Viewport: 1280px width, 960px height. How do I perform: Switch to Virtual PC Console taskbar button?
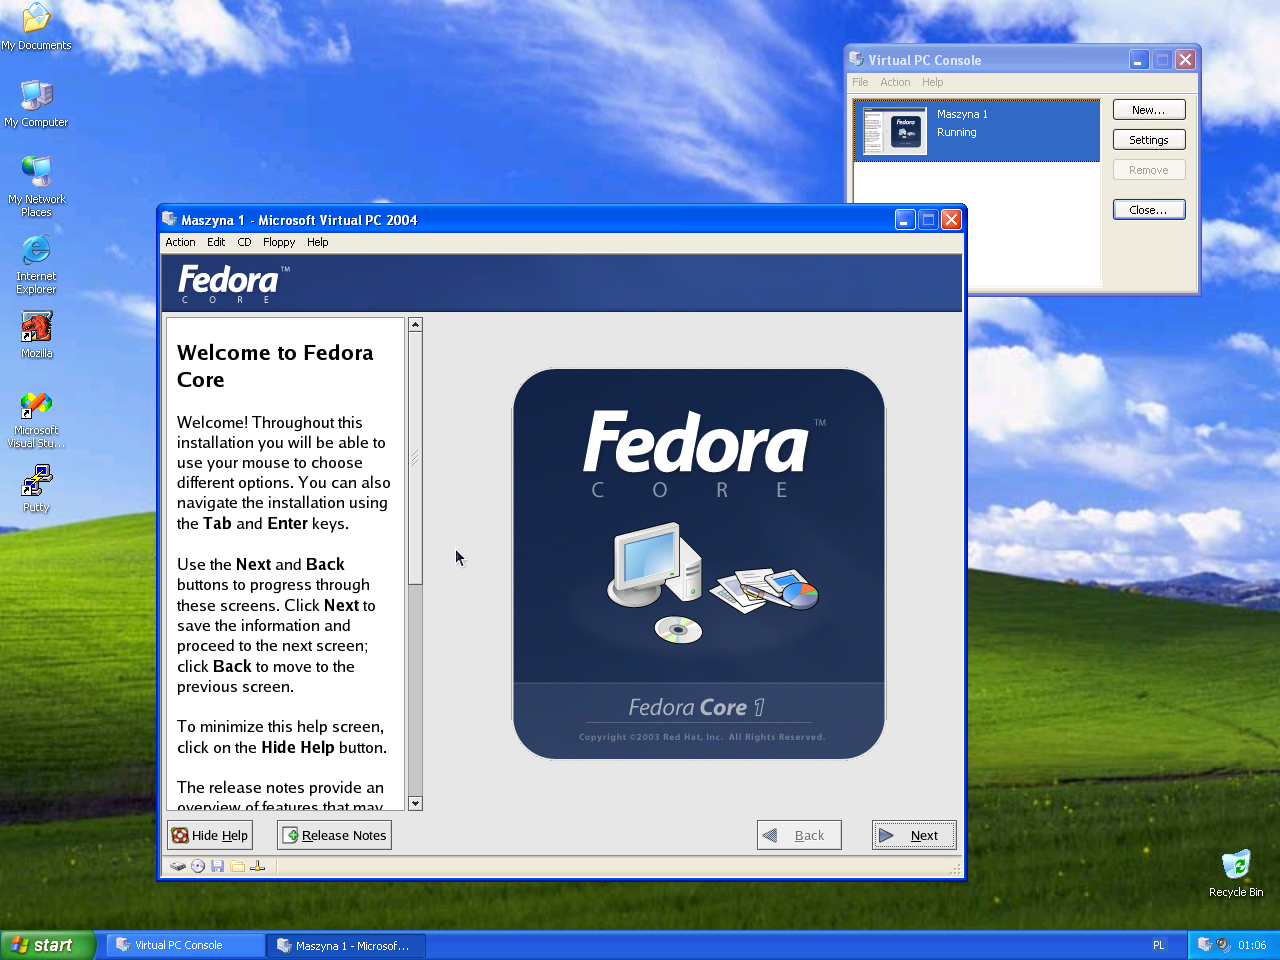coord(185,945)
